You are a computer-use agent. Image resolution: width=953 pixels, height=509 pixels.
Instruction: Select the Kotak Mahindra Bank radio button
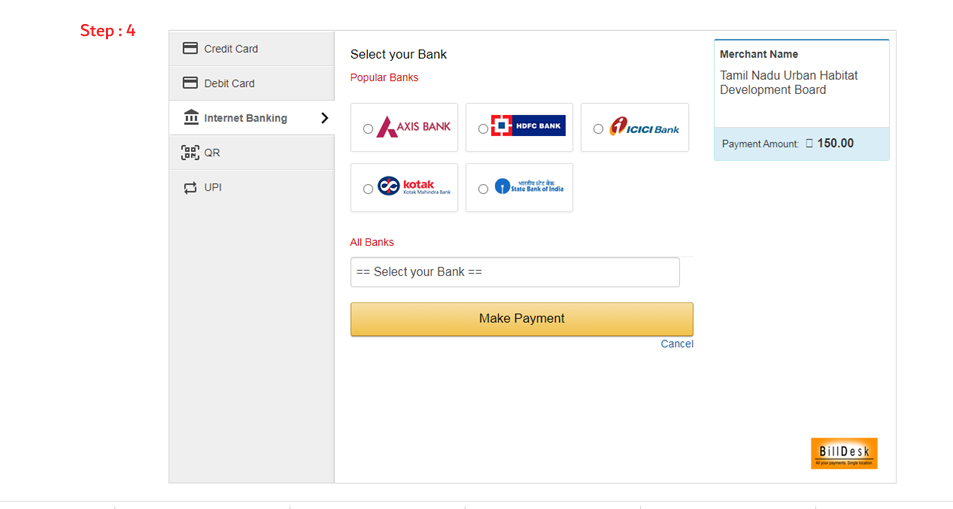[x=368, y=189]
